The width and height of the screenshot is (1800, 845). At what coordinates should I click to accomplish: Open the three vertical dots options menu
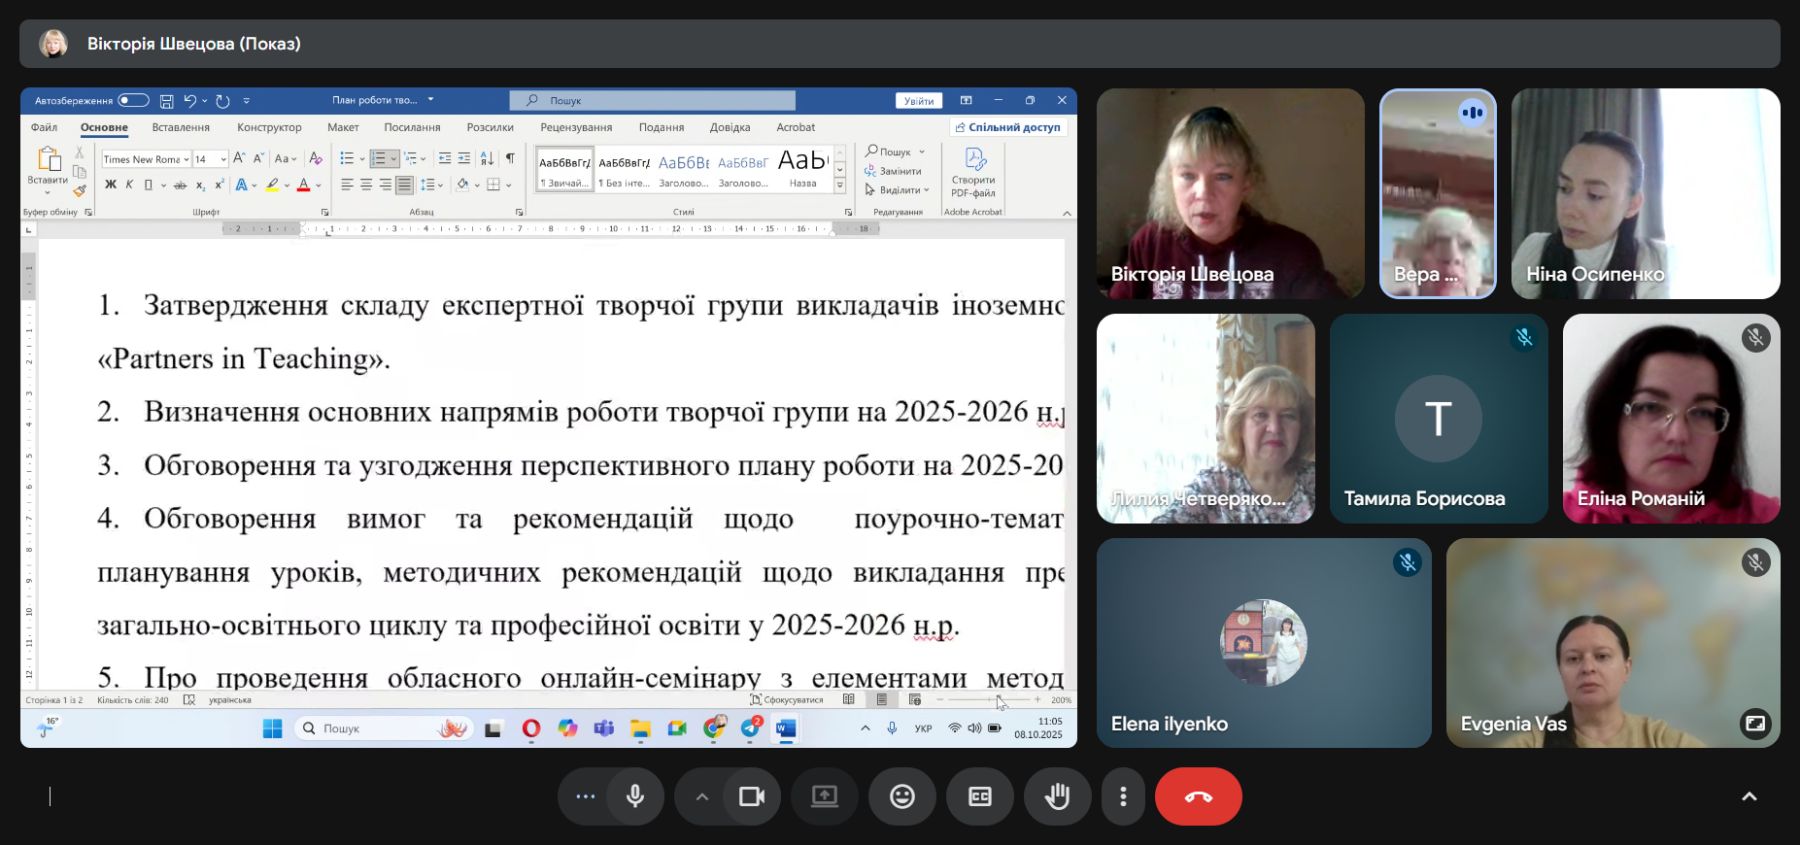pos(1123,796)
